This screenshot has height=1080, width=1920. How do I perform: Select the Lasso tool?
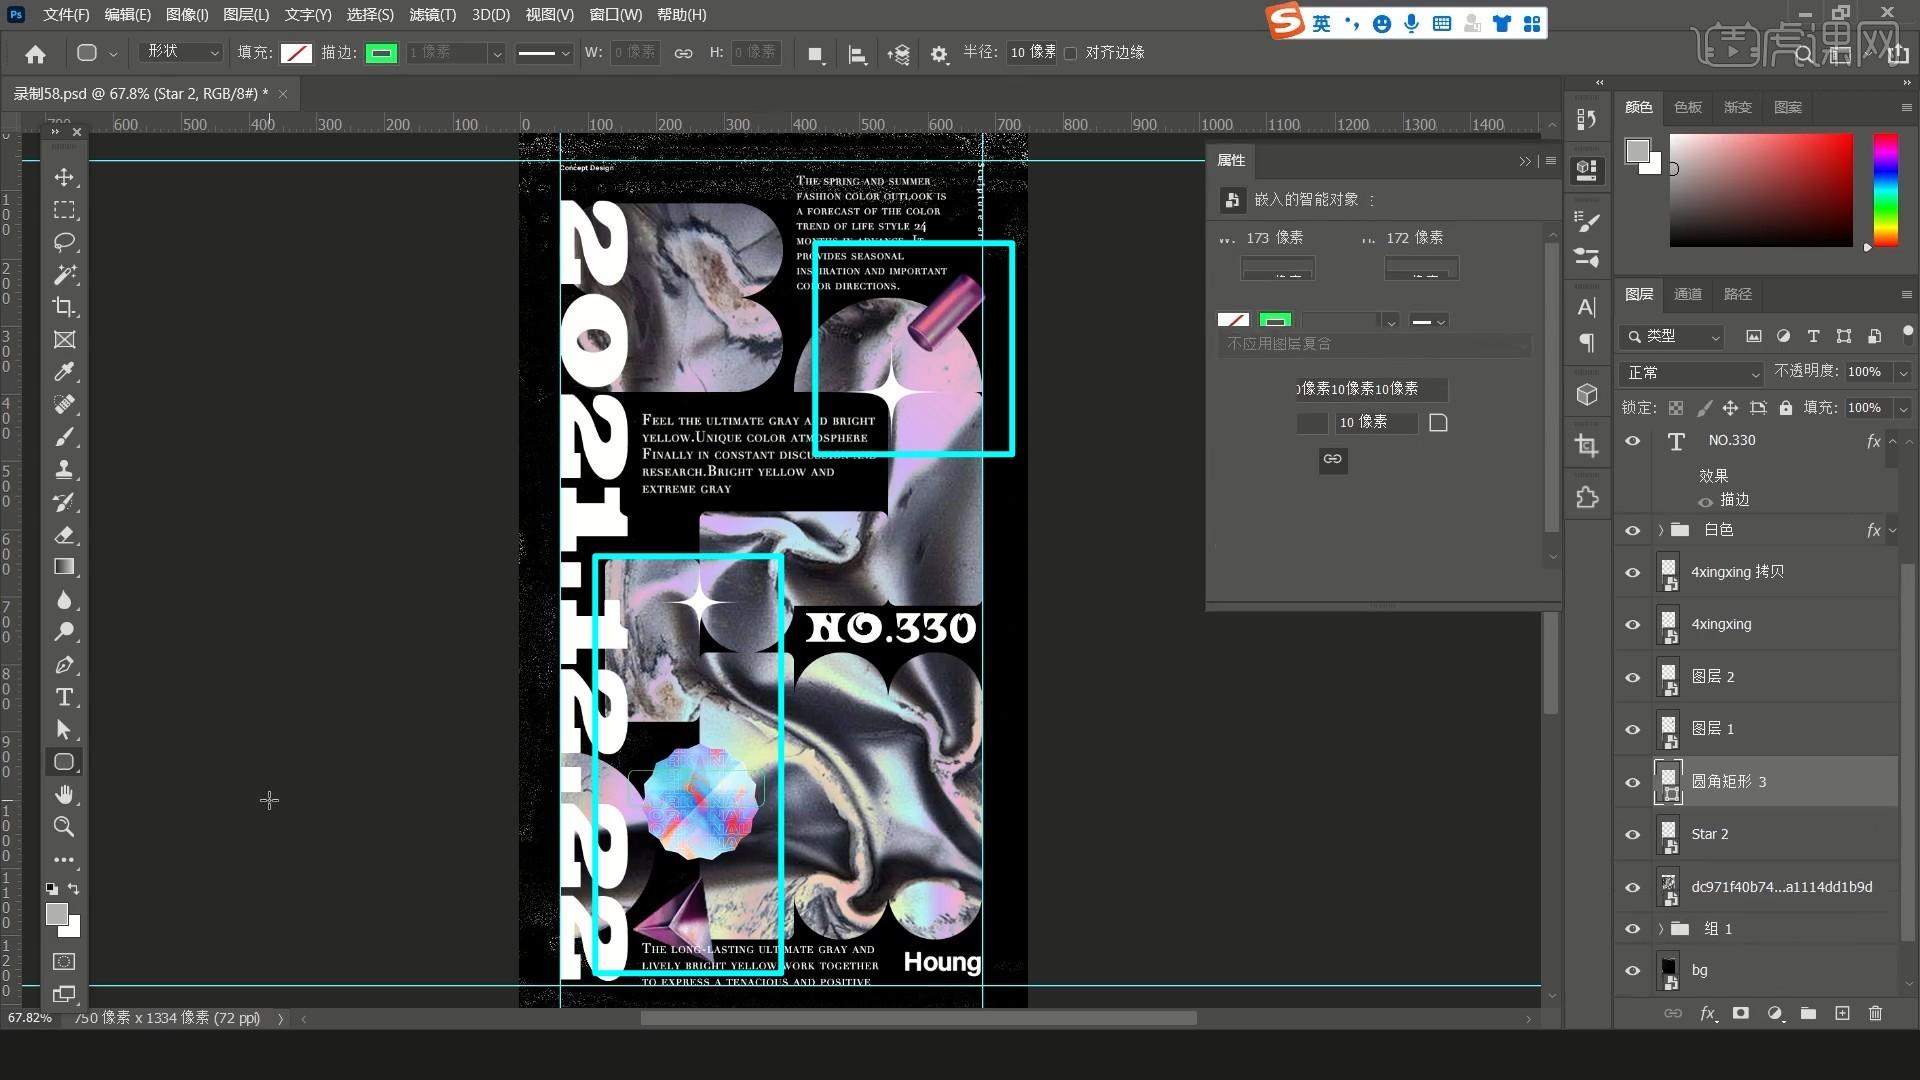pos(64,242)
